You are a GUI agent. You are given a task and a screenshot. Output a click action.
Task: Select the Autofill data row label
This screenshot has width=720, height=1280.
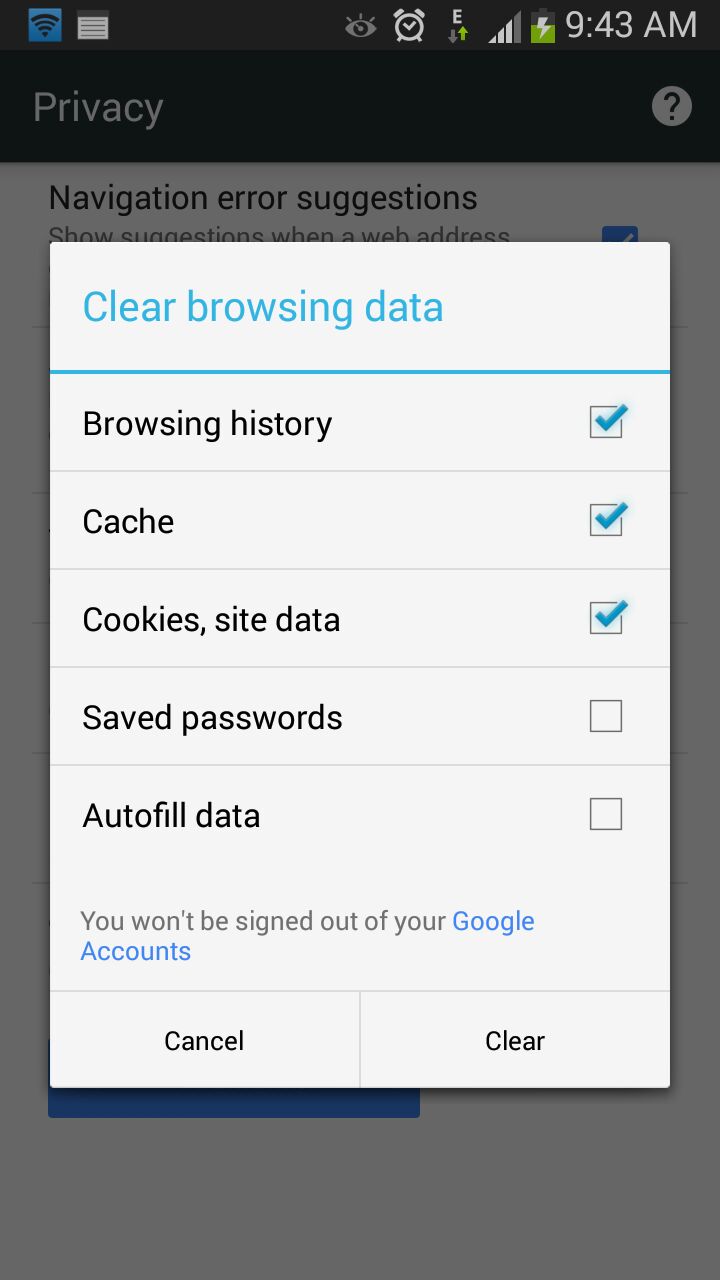(171, 815)
